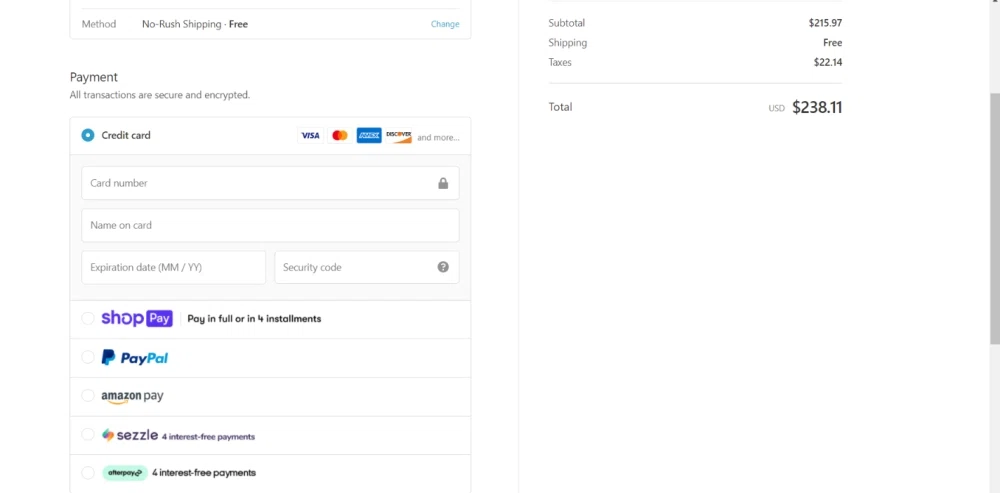Click the padlock icon in card number field
Viewport: 1000px width, 493px height.
click(x=443, y=183)
